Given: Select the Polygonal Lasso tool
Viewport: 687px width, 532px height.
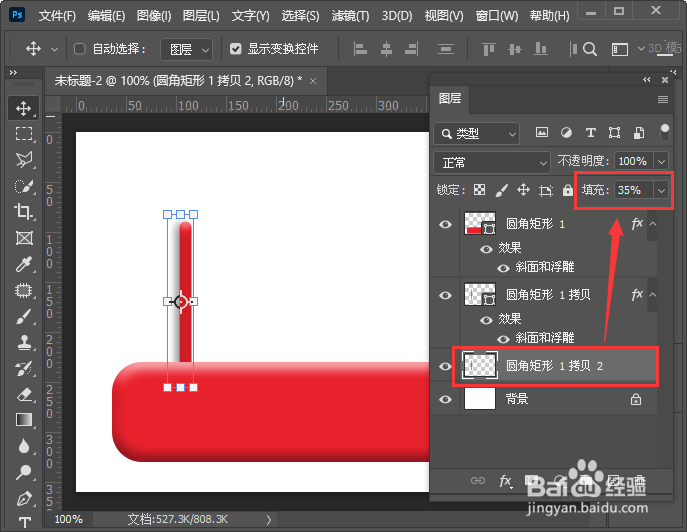Looking at the screenshot, I should pyautogui.click(x=24, y=160).
